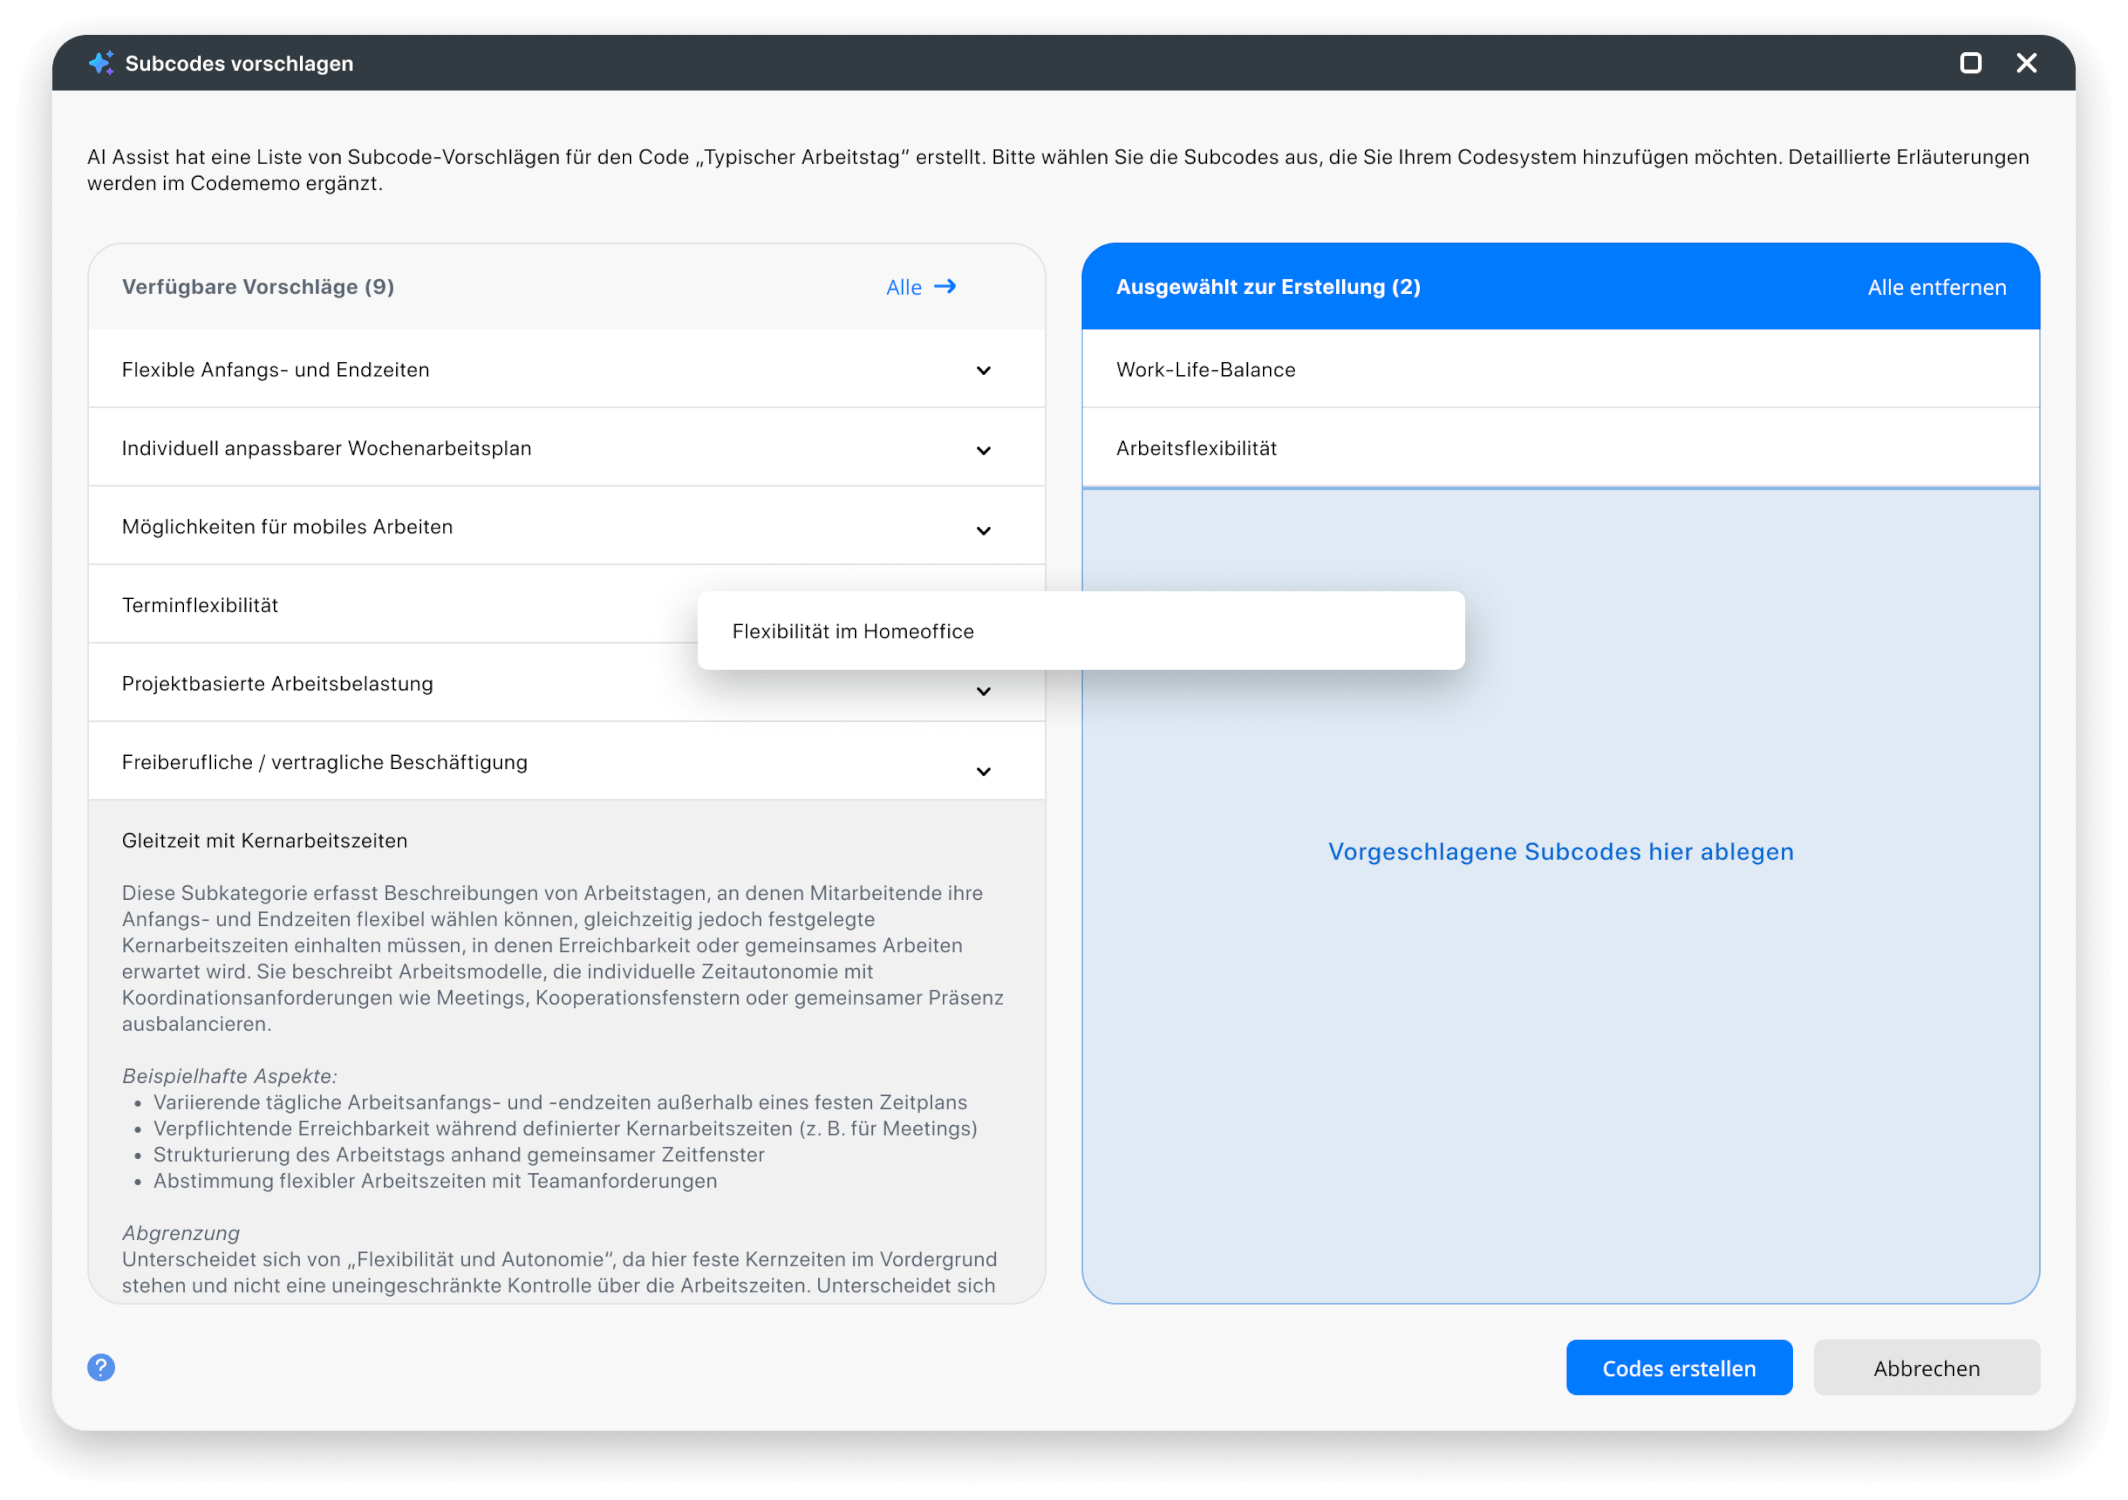Viewport: 2128px width, 1500px height.
Task: Click the Vorgeschlagene Subcodes hier ablegen drop zone
Action: tap(1559, 852)
